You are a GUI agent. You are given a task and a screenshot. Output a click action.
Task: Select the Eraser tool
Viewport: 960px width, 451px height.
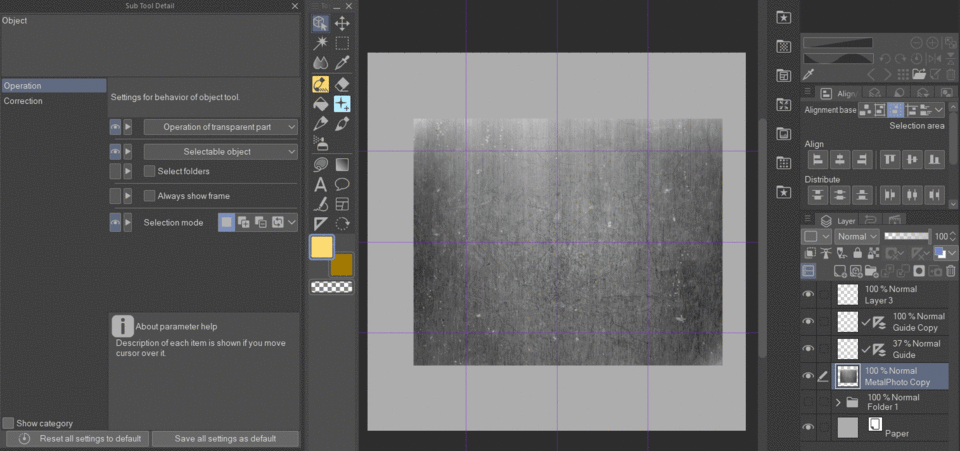[342, 84]
